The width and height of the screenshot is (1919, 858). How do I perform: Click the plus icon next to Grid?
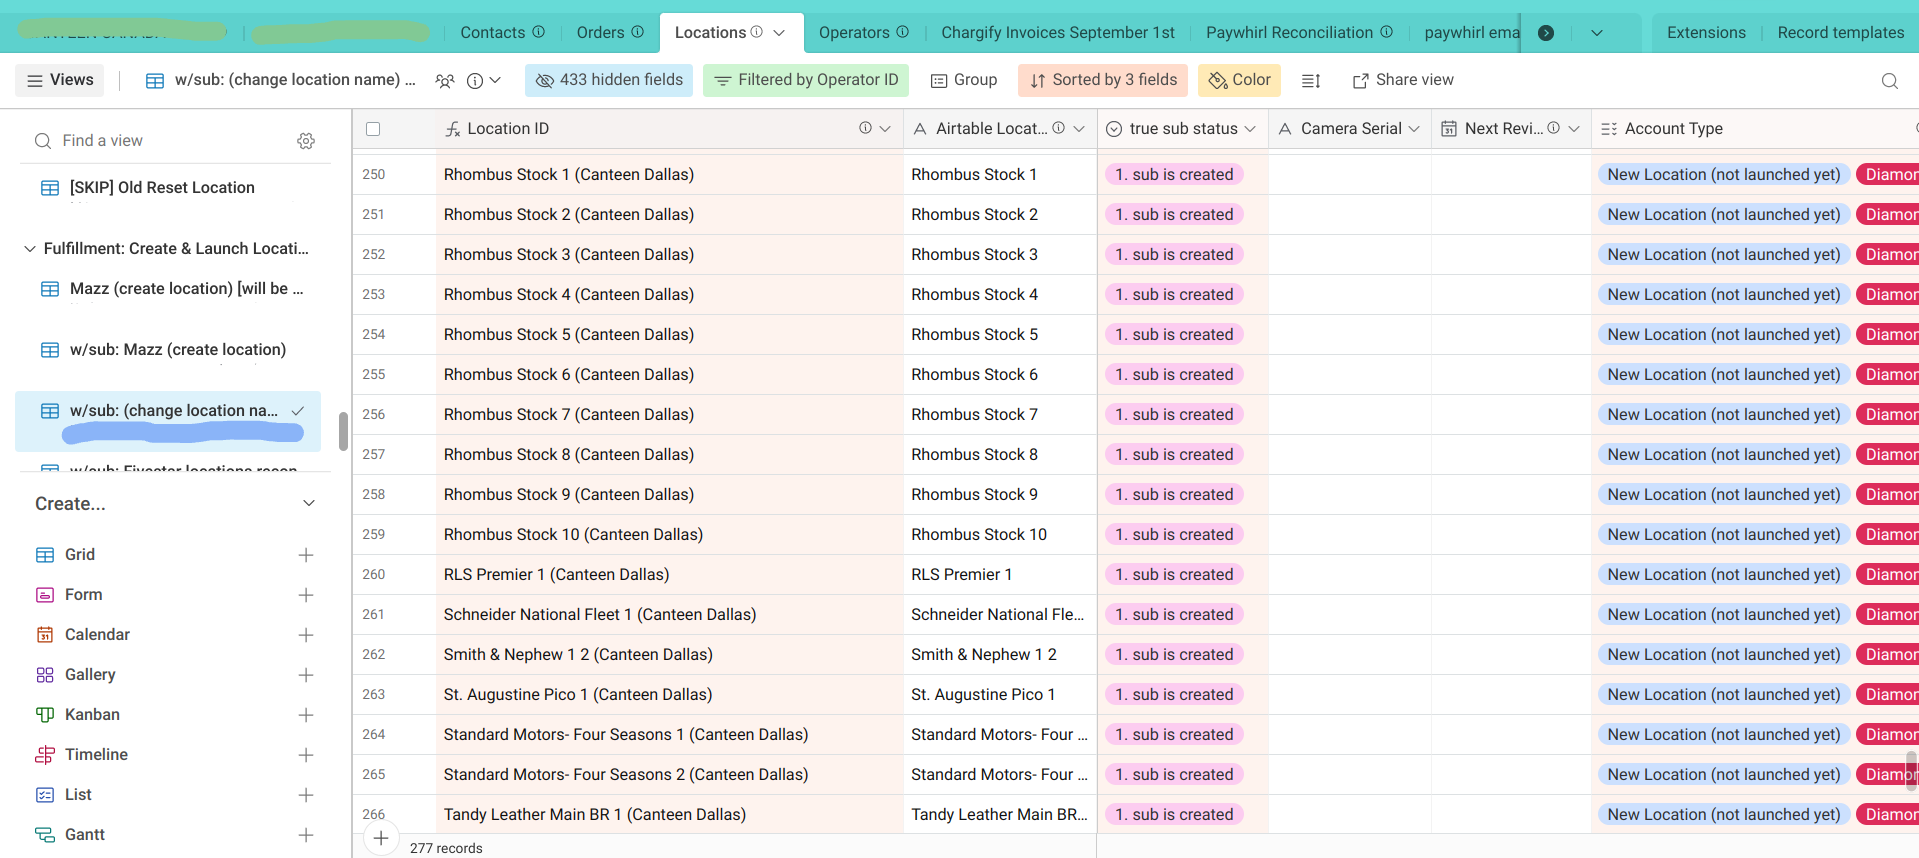pos(306,555)
